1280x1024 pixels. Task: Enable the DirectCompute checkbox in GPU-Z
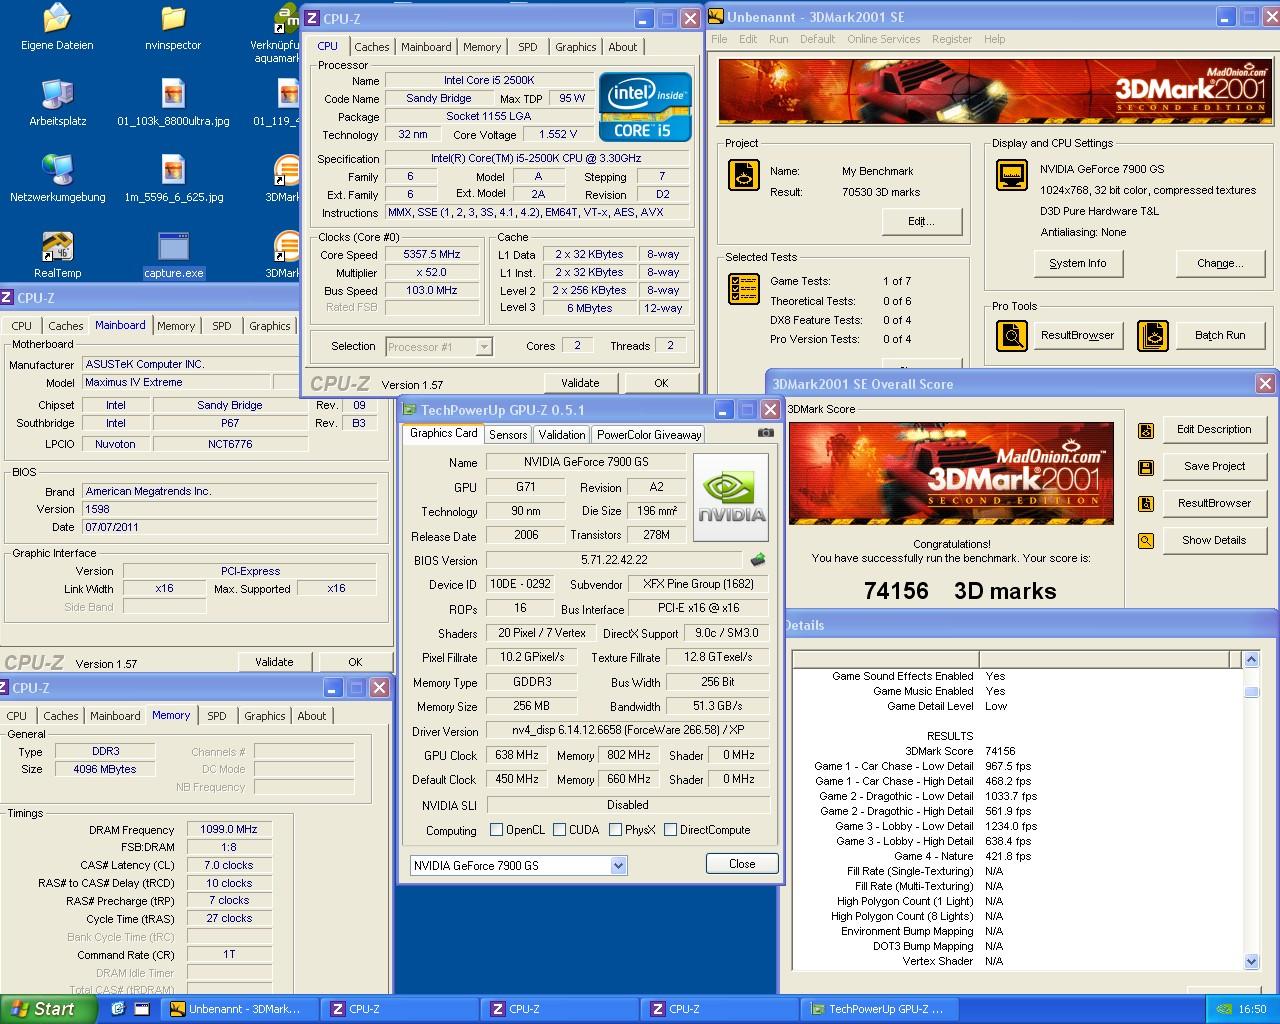pos(670,830)
